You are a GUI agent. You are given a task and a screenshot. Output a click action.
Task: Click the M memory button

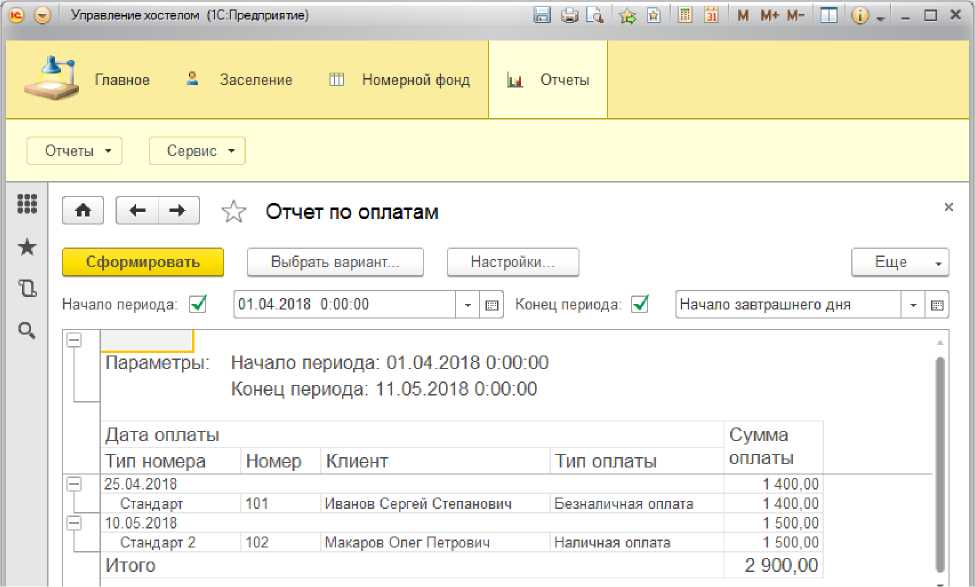pos(742,16)
